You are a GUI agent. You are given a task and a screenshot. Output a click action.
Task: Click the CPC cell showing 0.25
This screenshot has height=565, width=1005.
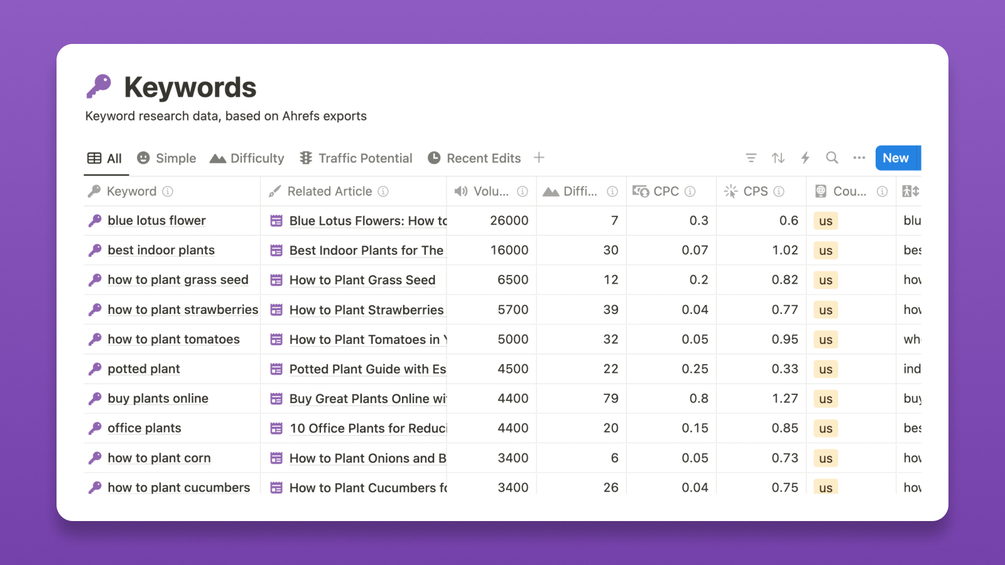point(671,368)
